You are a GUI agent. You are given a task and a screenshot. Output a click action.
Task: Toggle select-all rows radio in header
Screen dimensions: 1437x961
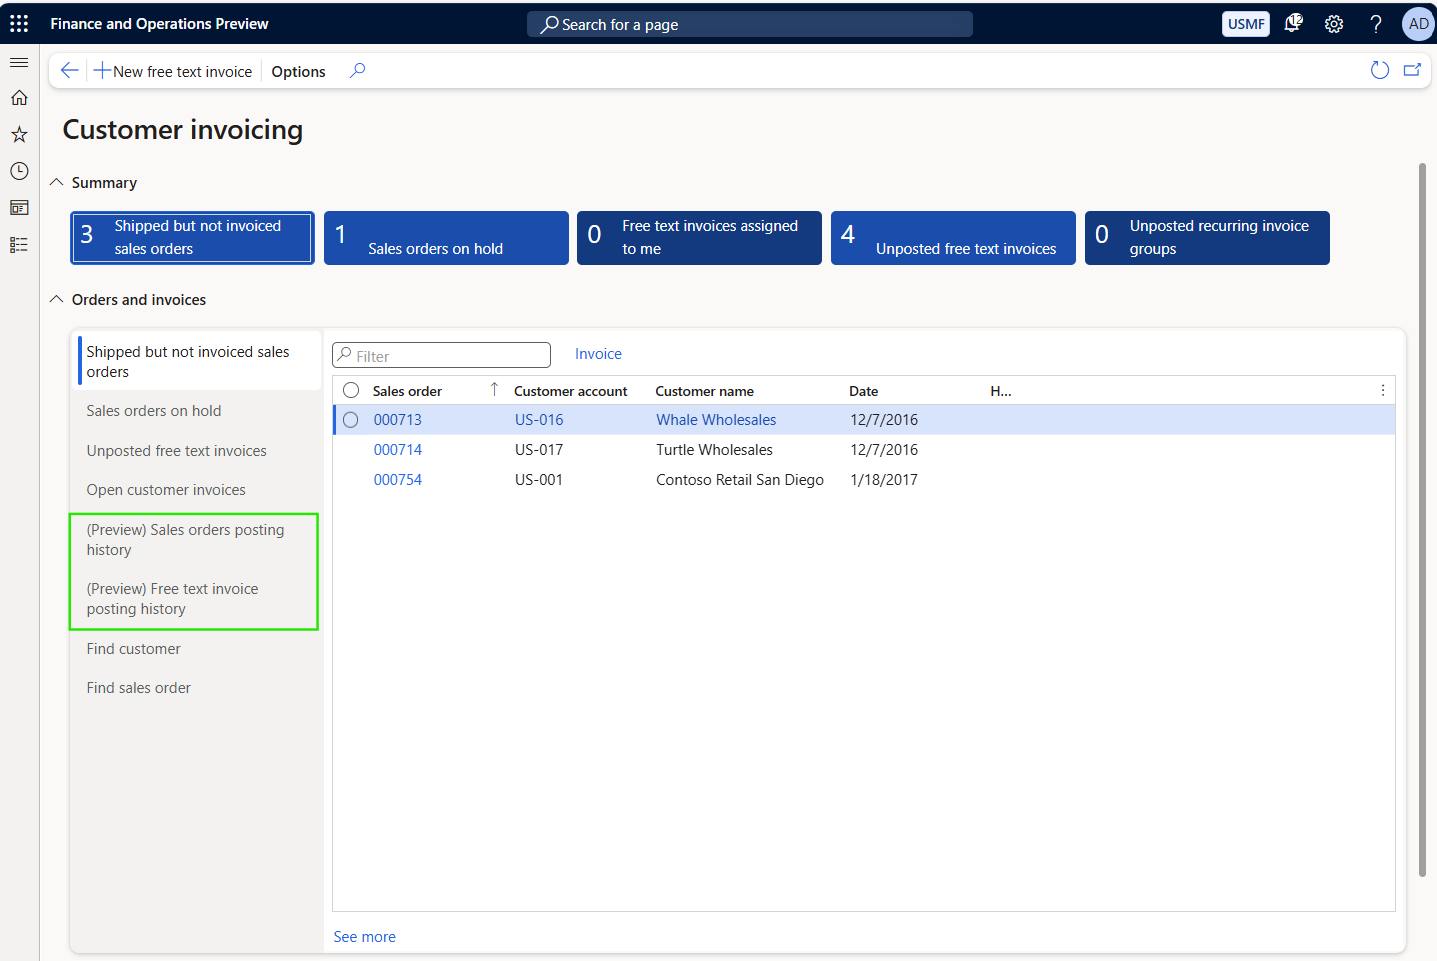tap(351, 390)
